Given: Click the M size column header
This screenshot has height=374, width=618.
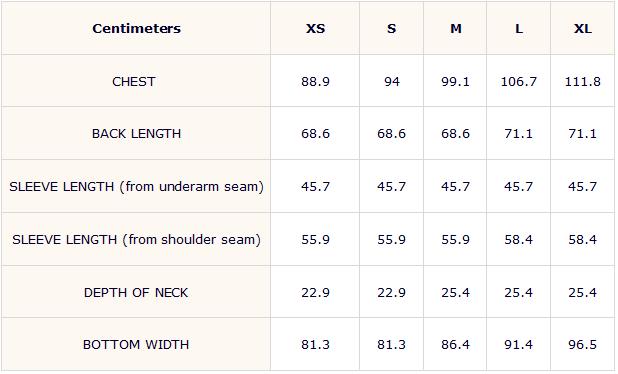Looking at the screenshot, I should 456,28.
